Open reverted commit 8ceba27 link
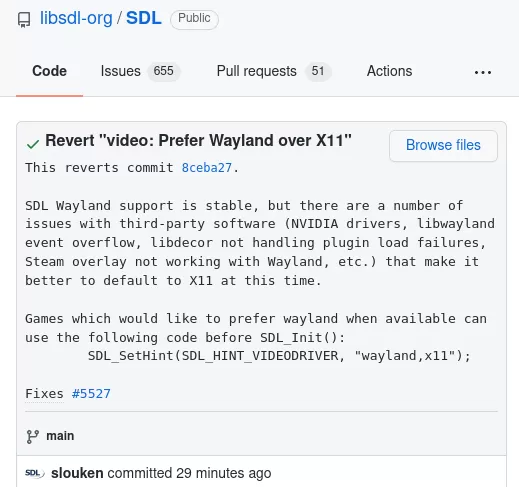The image size is (519, 487). tap(207, 167)
